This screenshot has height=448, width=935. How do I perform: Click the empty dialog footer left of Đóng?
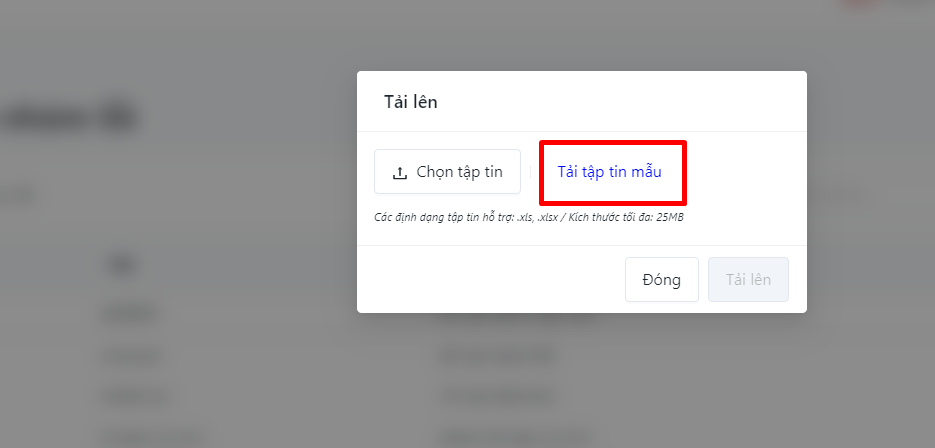coord(489,279)
